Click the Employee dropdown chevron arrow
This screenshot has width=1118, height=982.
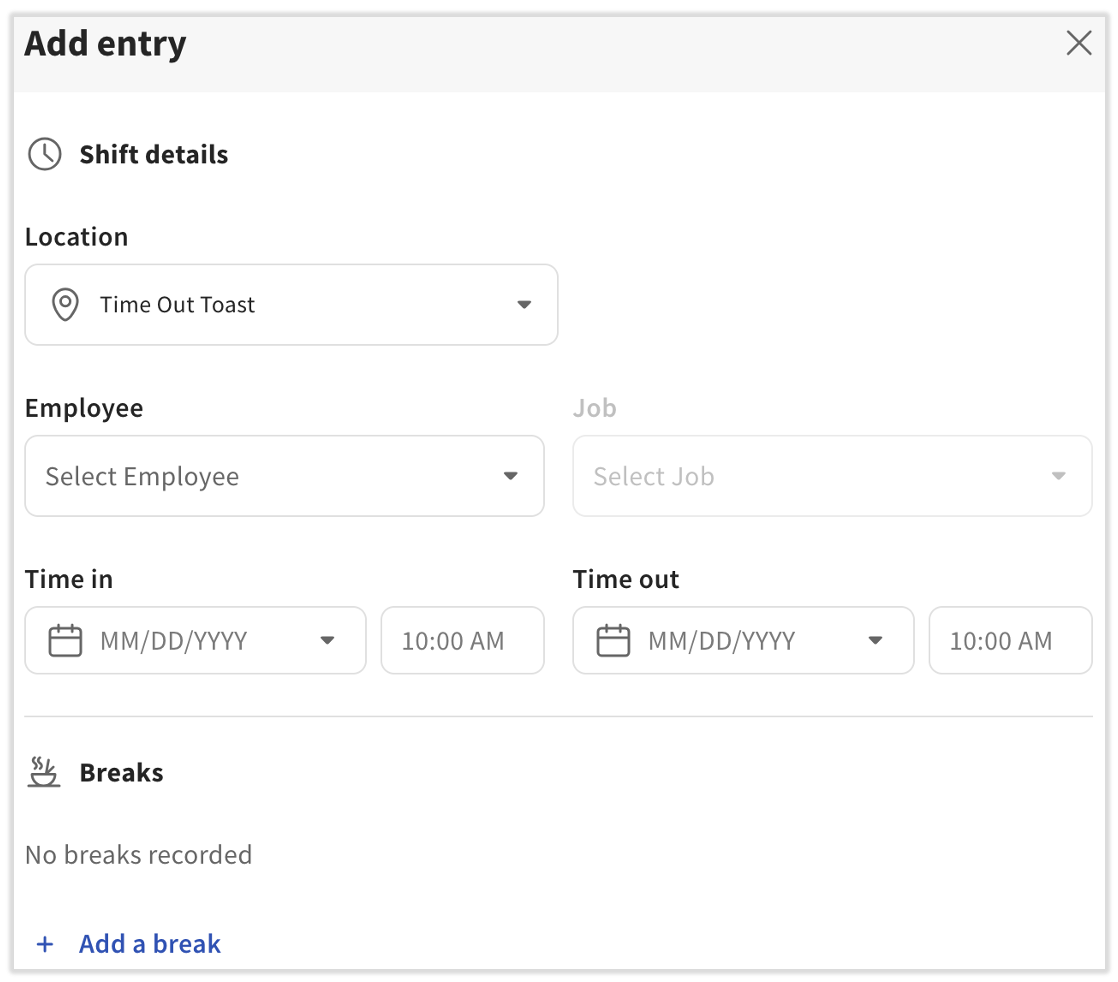tap(511, 476)
